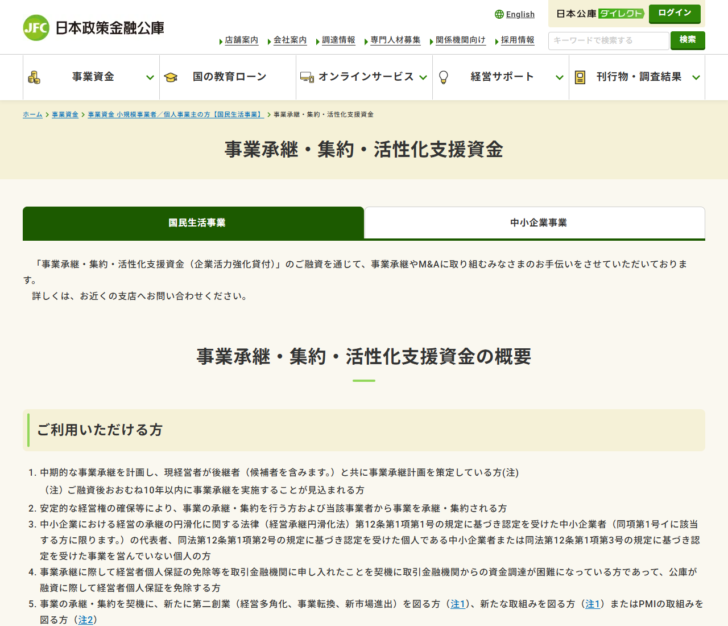Image resolution: width=728 pixels, height=626 pixels.
Task: Click the 注2 footnote link
Action: click(85, 620)
